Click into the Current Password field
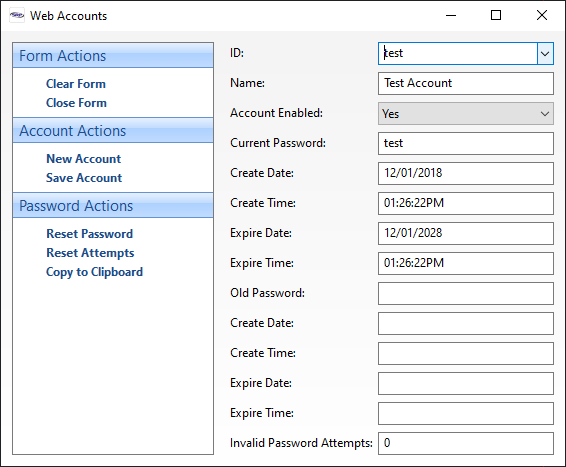Viewport: 566px width, 467px height. click(466, 143)
